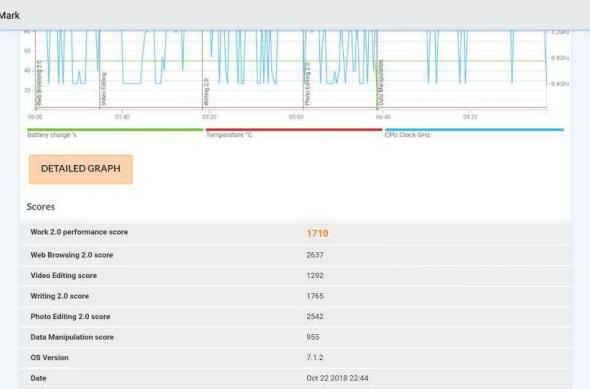Select the Video Editing graph marker
The width and height of the screenshot is (590, 389).
tap(104, 89)
